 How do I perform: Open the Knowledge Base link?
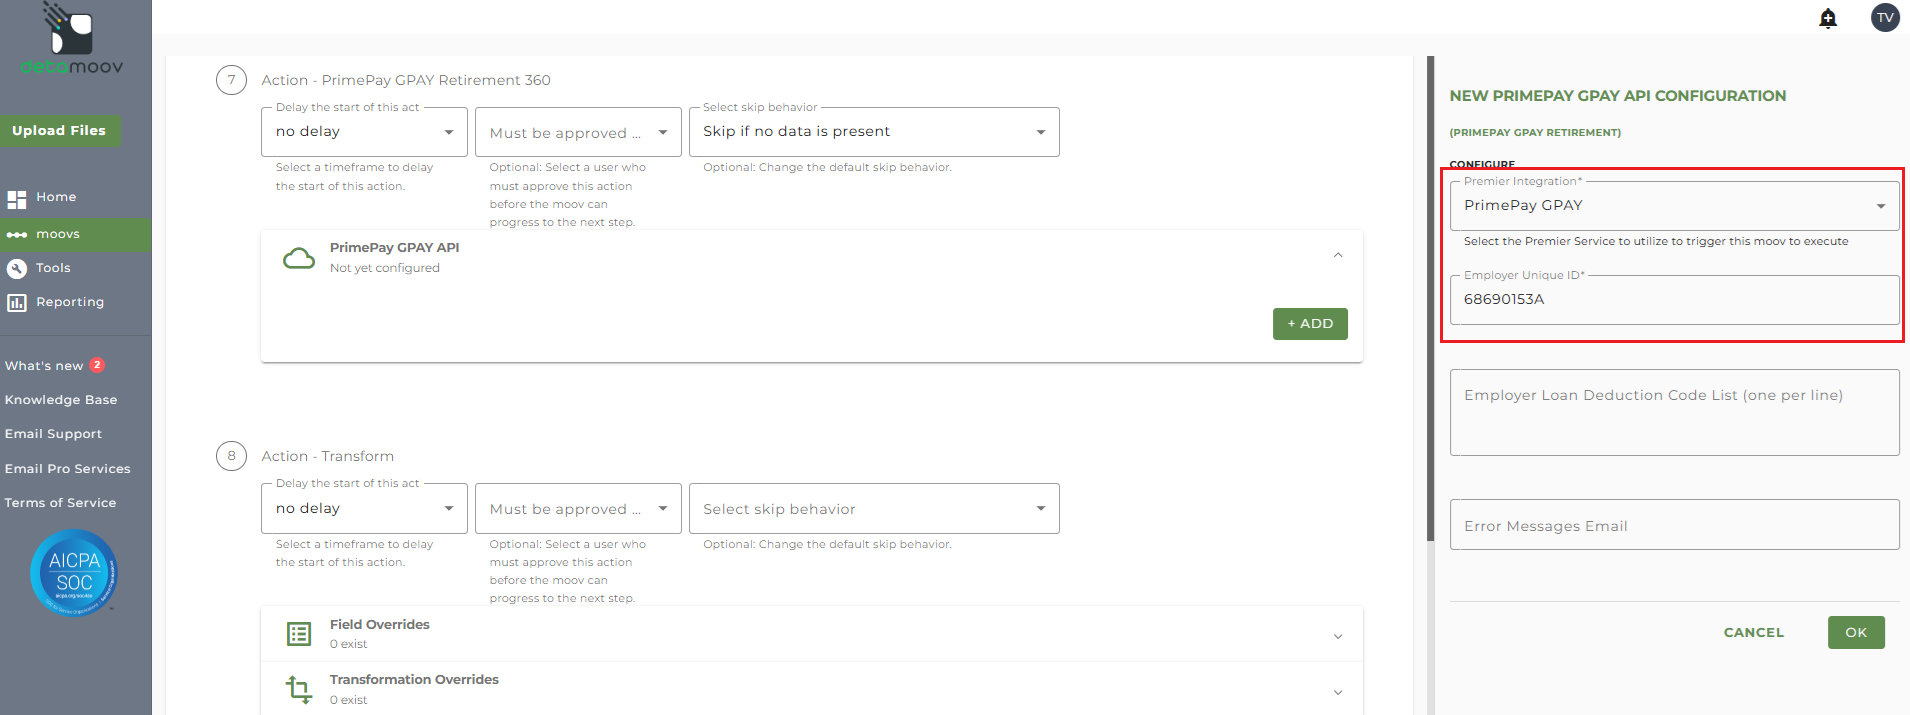click(x=61, y=400)
